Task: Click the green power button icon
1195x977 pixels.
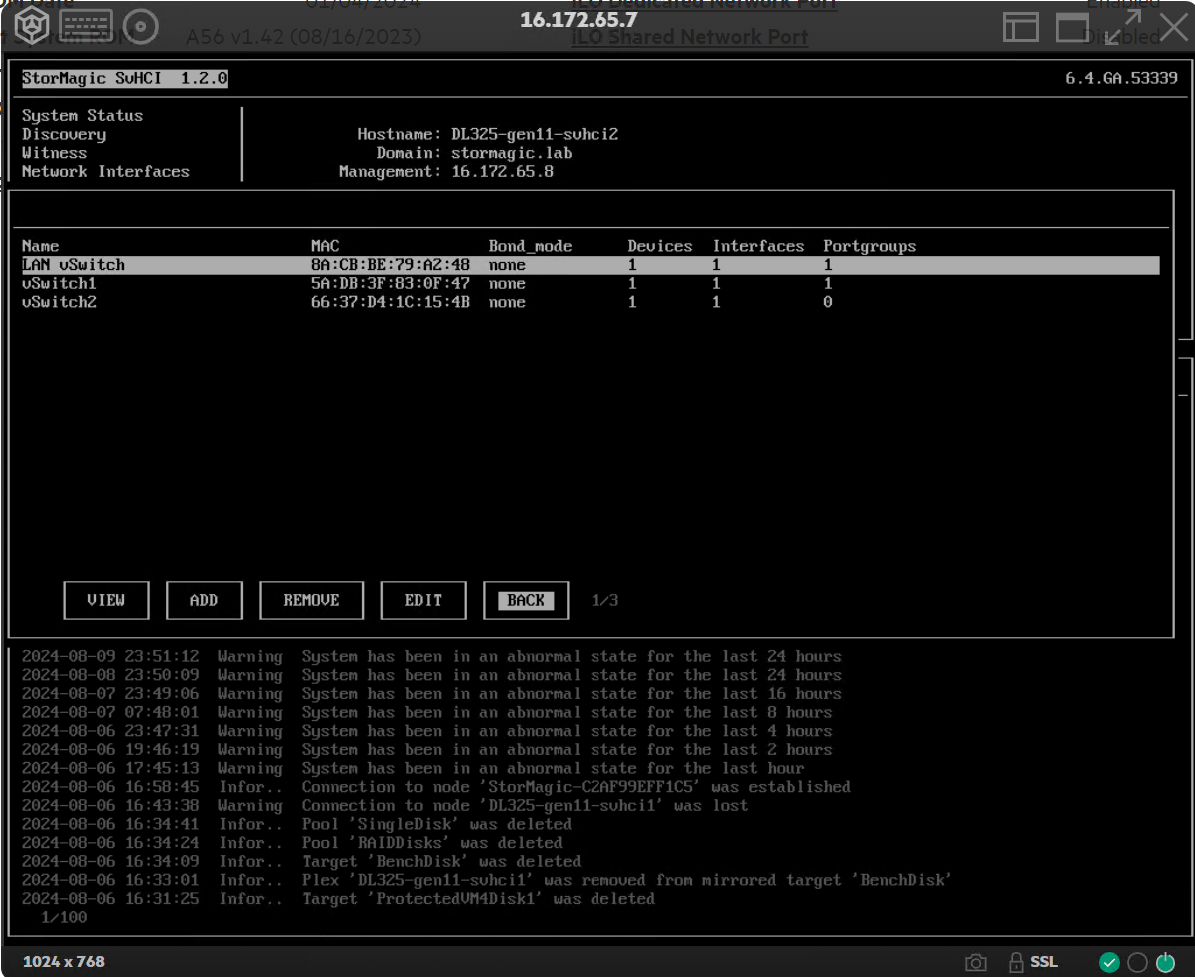Action: coord(1165,963)
